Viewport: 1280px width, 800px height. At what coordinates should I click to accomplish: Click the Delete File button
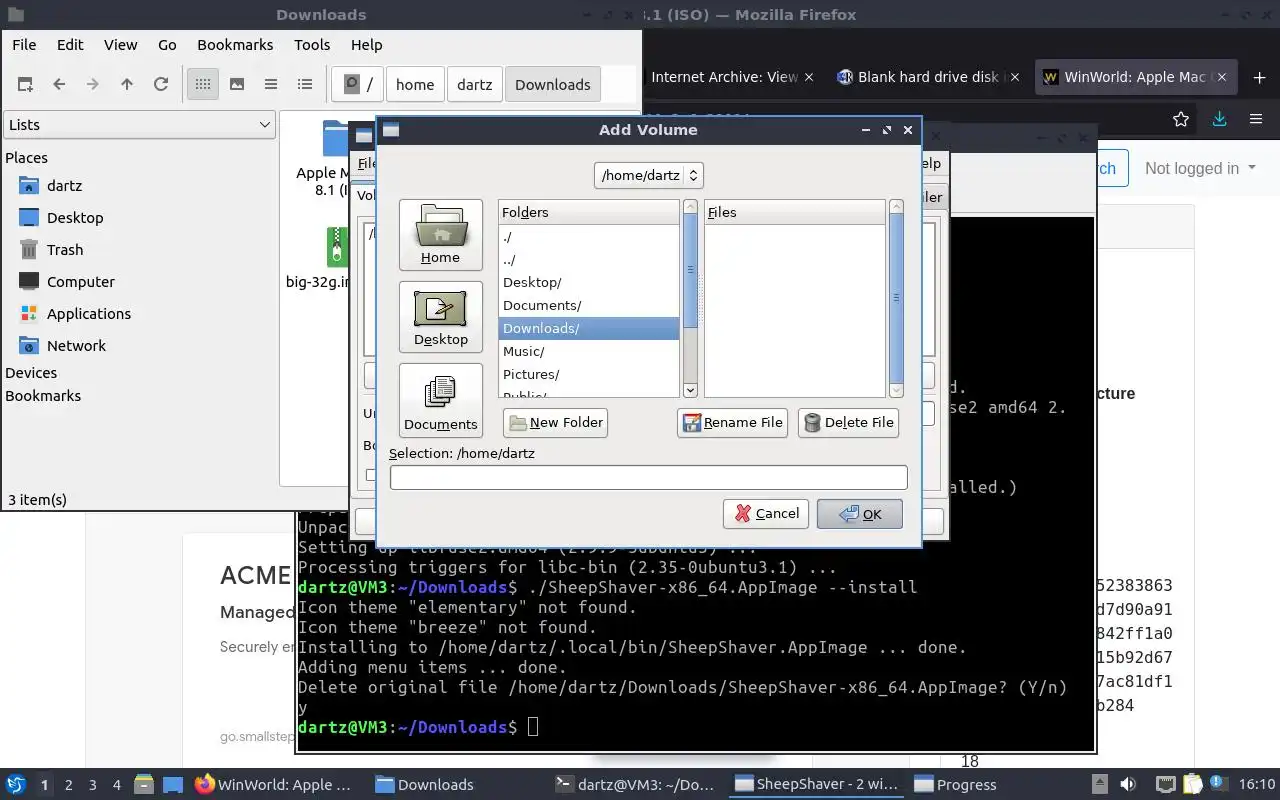[848, 423]
